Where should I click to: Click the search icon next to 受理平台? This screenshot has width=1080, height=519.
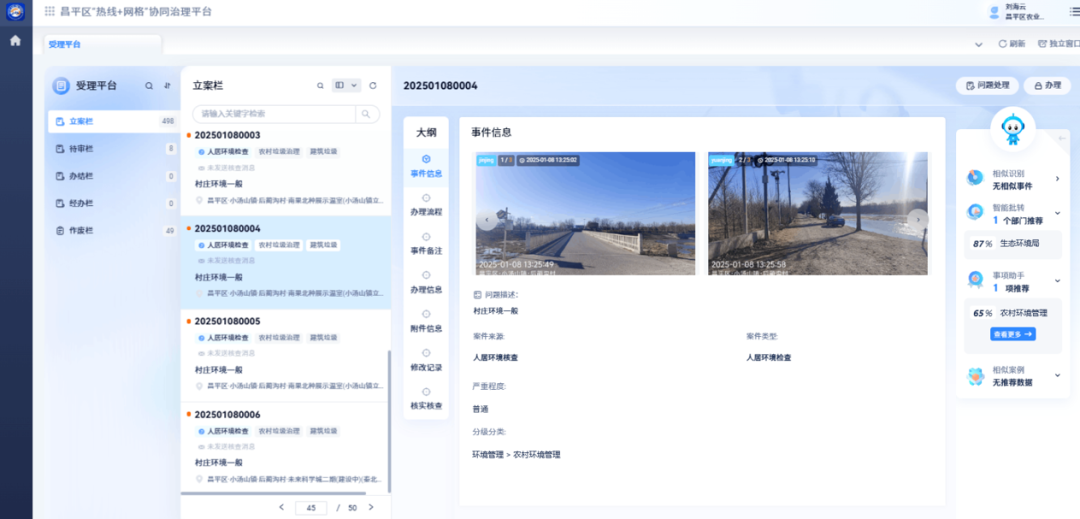(x=149, y=86)
